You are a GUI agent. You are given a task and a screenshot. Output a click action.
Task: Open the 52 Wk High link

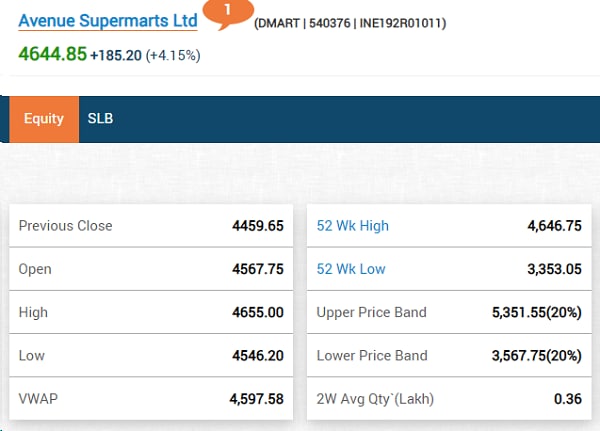click(352, 226)
